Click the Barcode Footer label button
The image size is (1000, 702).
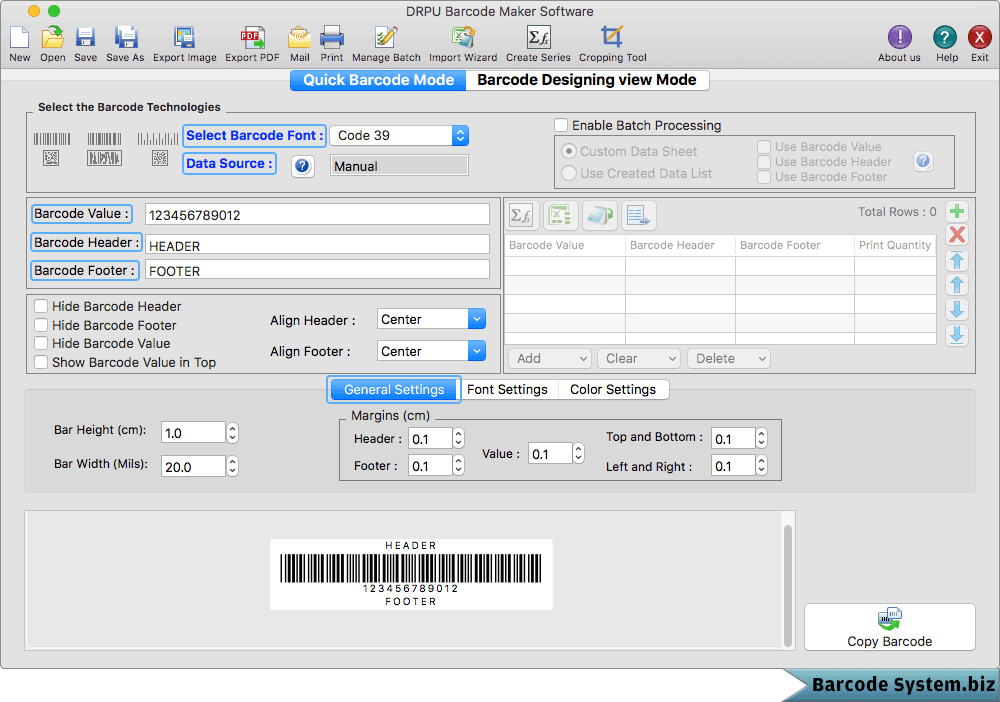click(x=85, y=270)
